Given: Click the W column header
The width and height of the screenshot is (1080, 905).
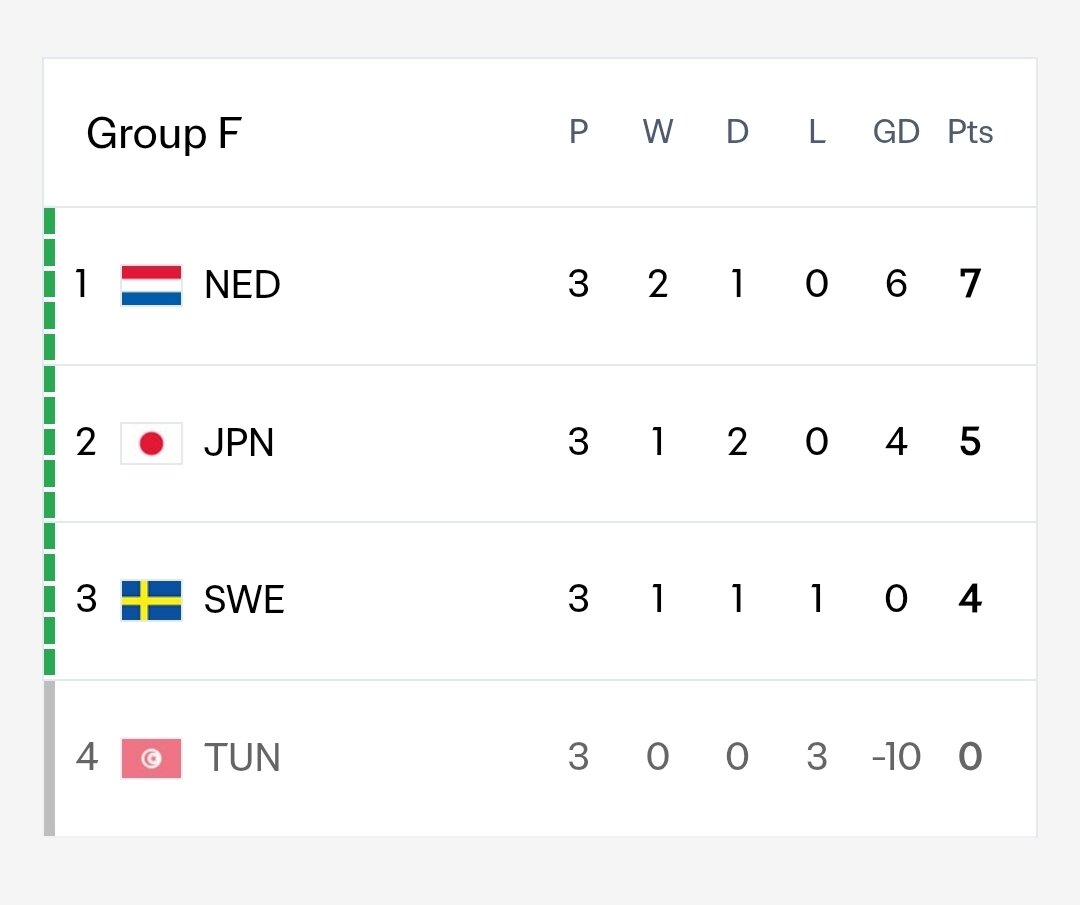Looking at the screenshot, I should [658, 132].
